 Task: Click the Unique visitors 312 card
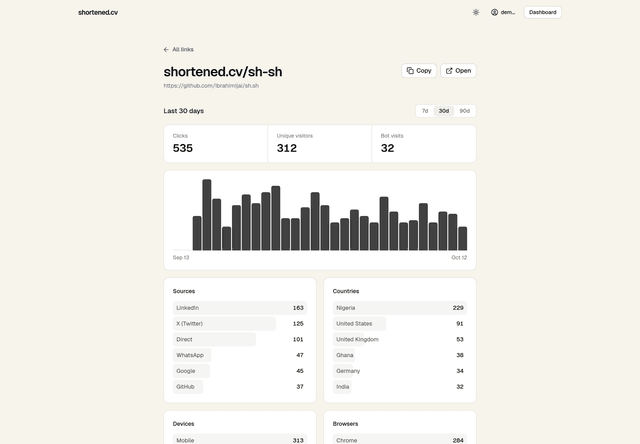[320, 144]
